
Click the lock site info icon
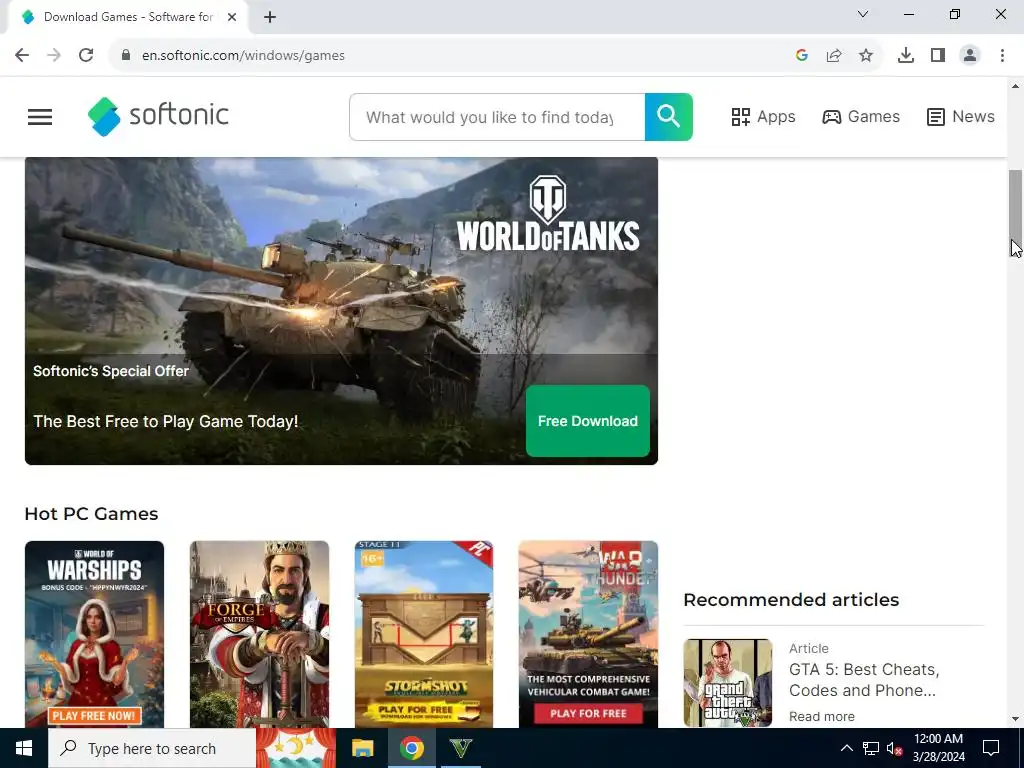tap(126, 56)
